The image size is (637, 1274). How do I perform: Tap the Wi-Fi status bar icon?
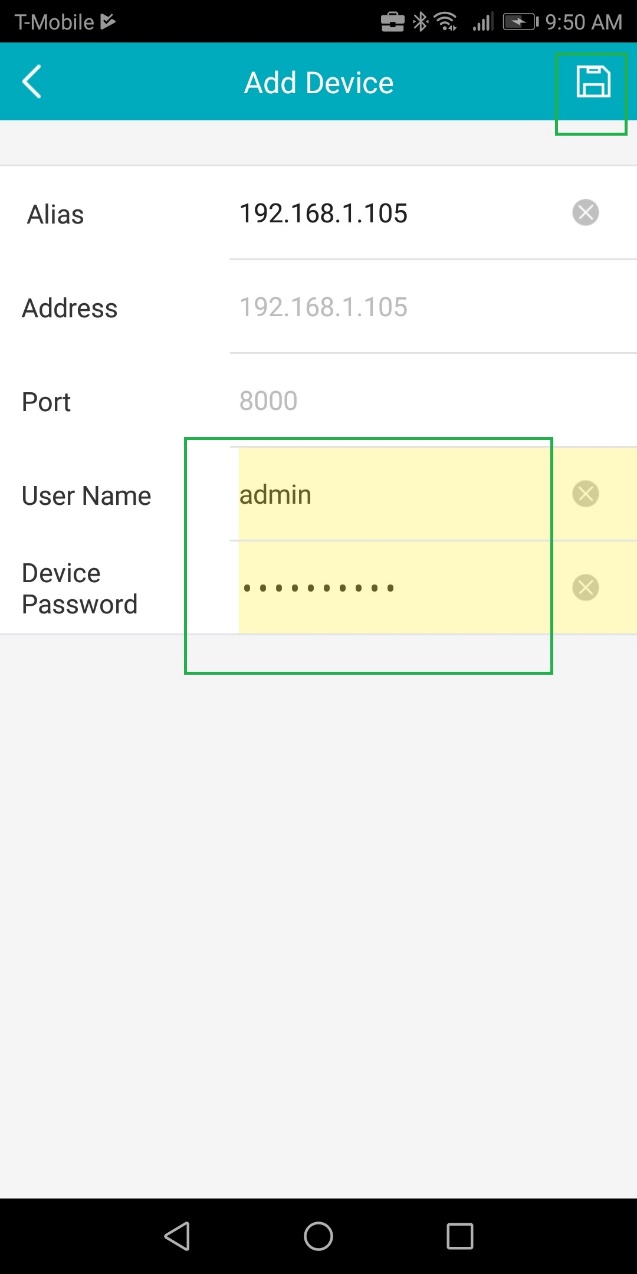(x=447, y=21)
